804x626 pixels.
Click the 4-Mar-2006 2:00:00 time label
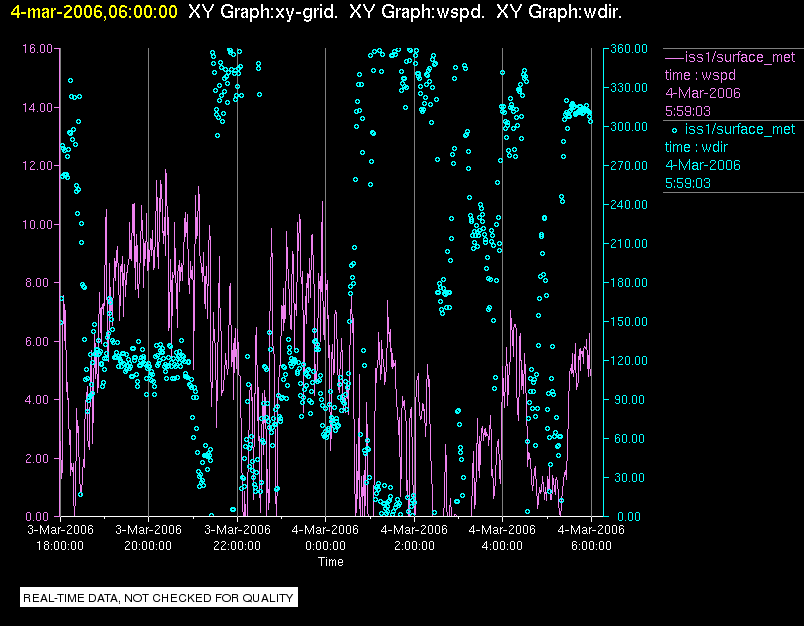(414, 537)
